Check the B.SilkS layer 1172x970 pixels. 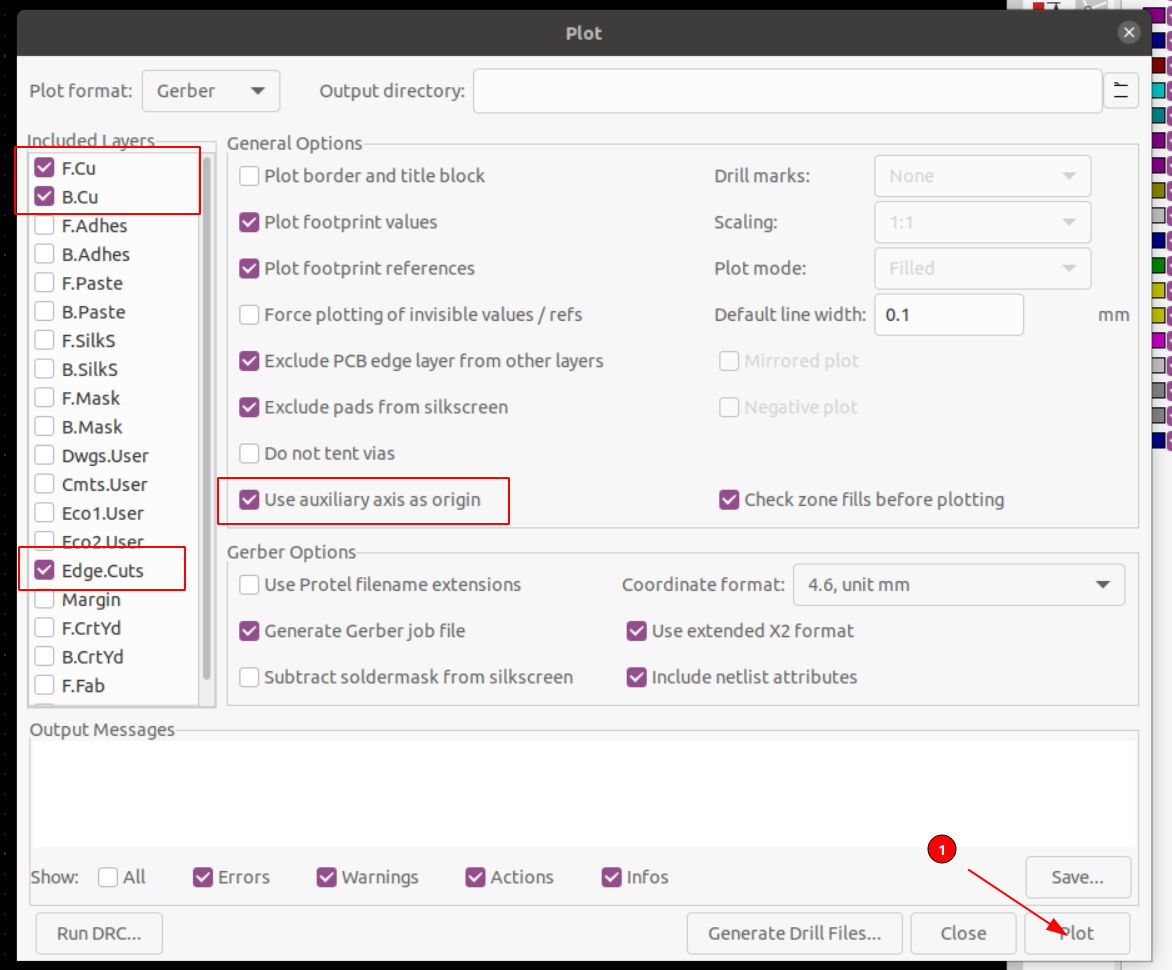pos(44,369)
